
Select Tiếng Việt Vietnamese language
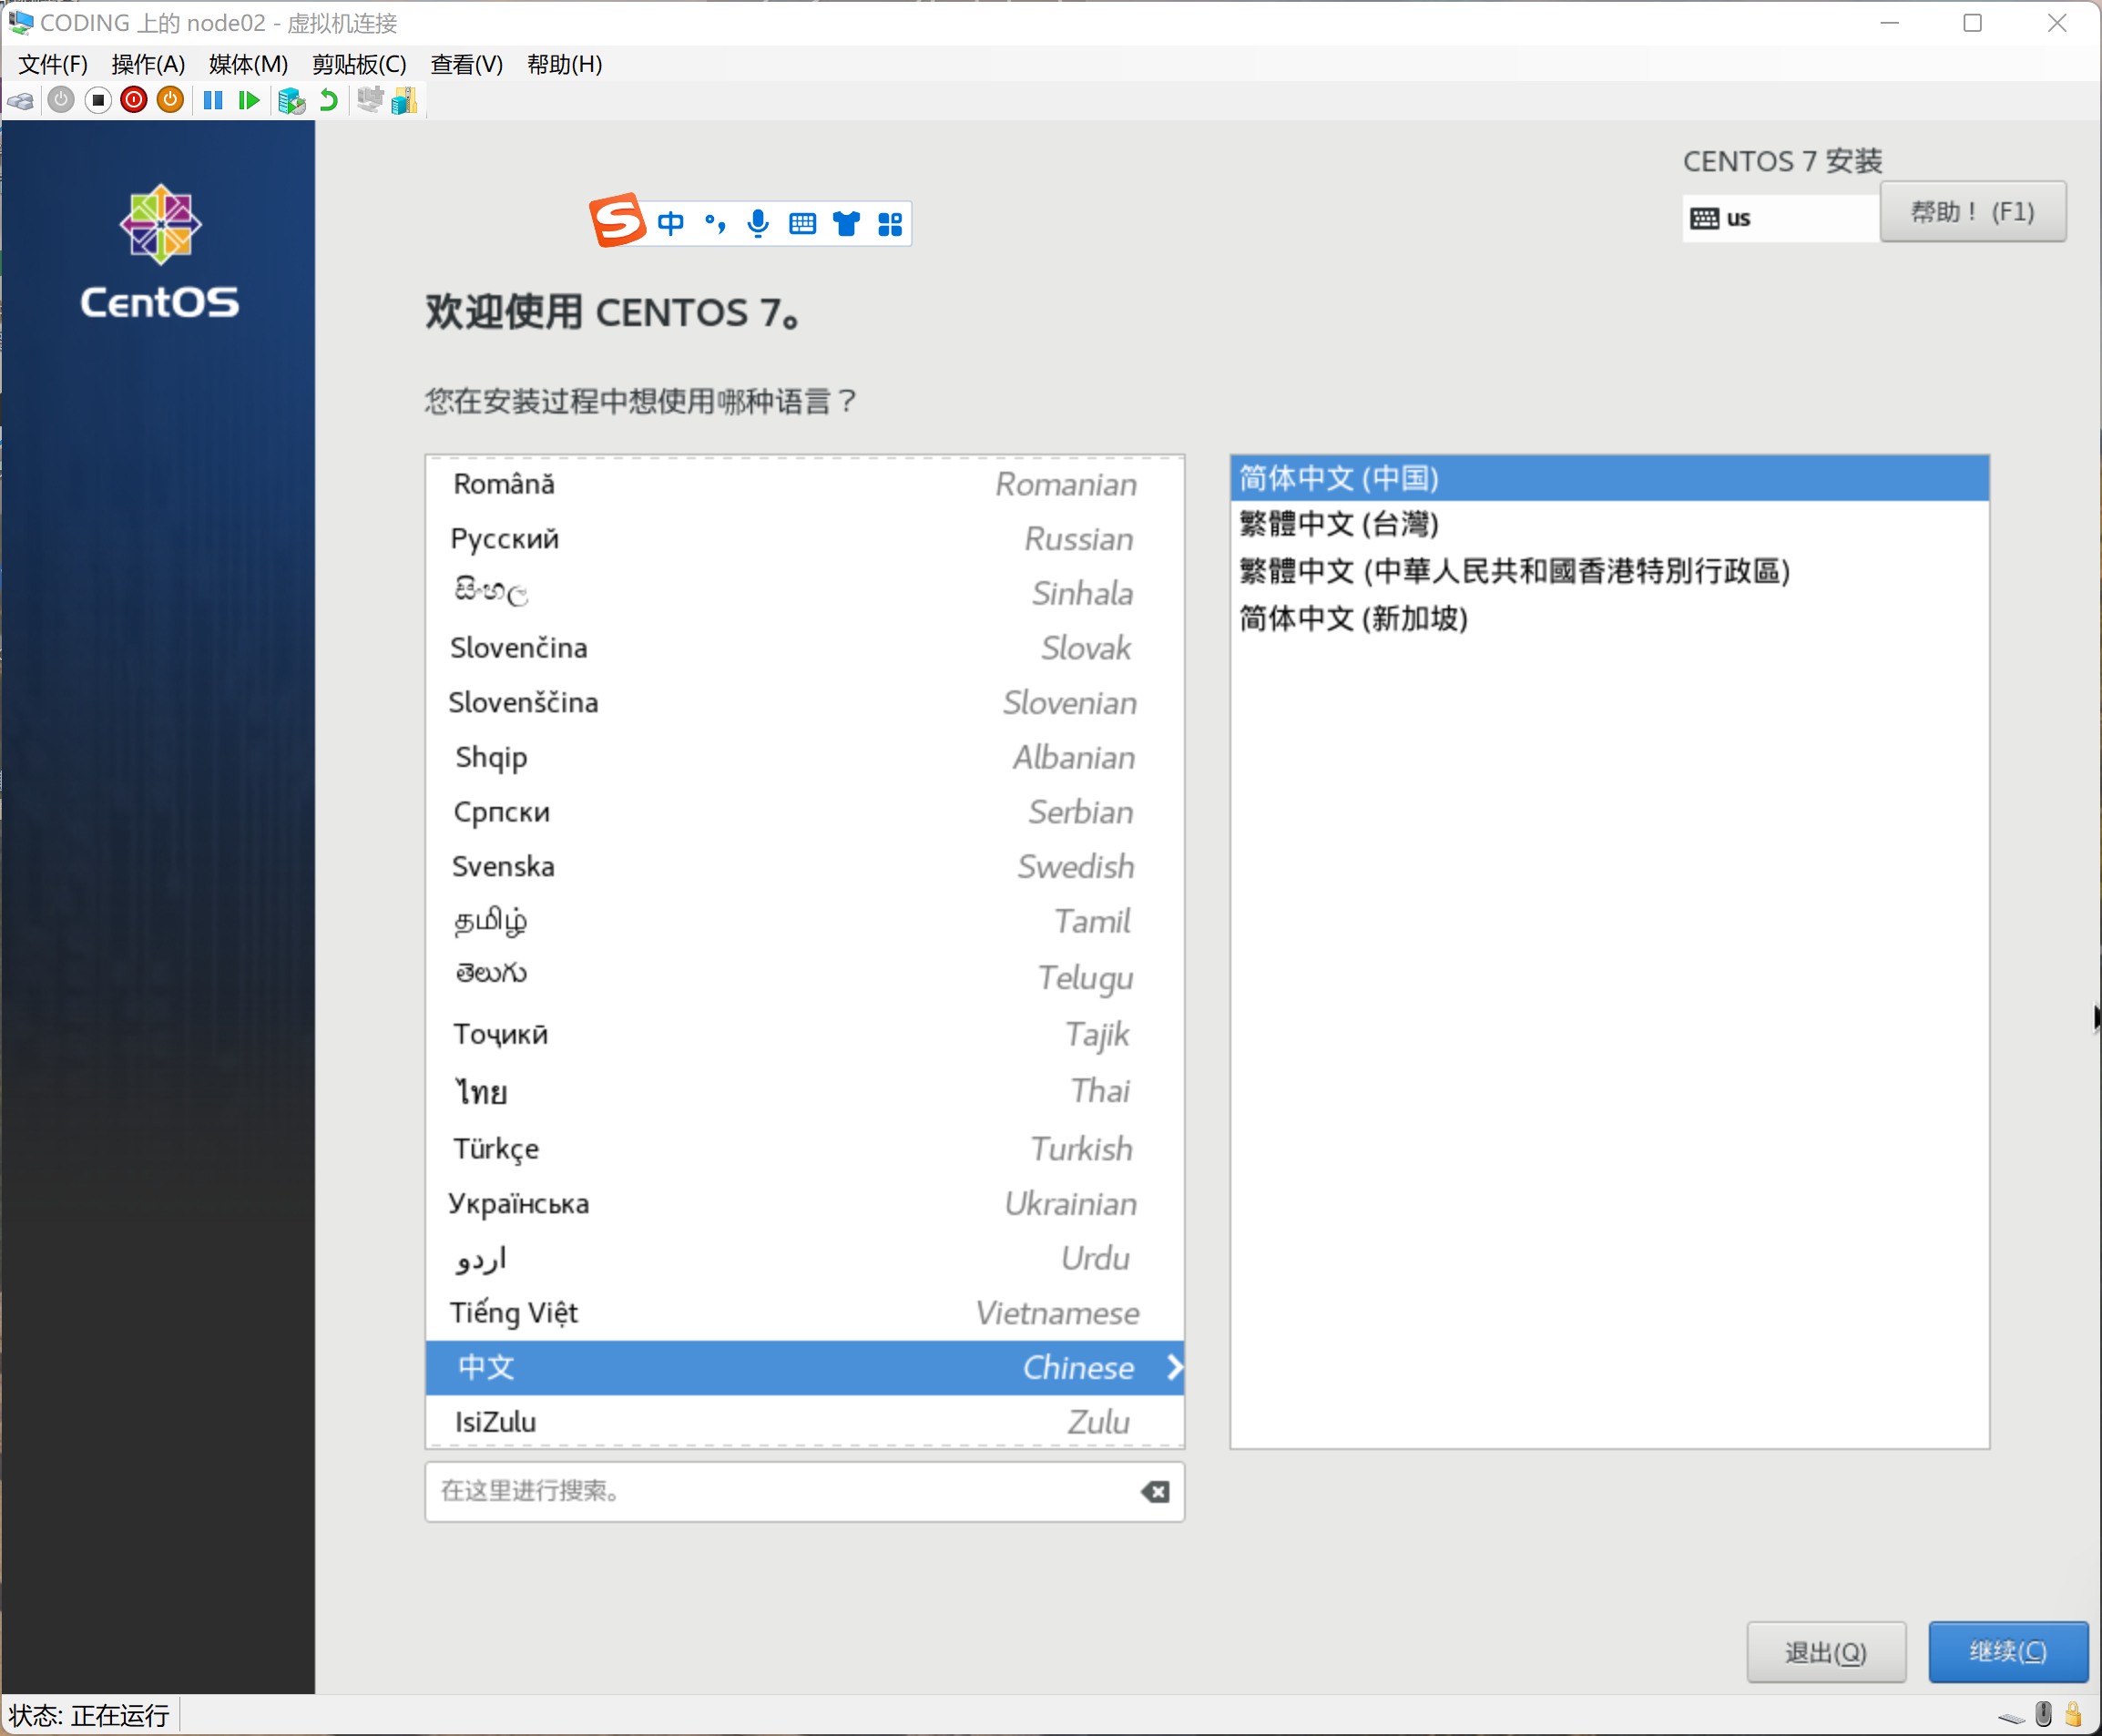(804, 1313)
